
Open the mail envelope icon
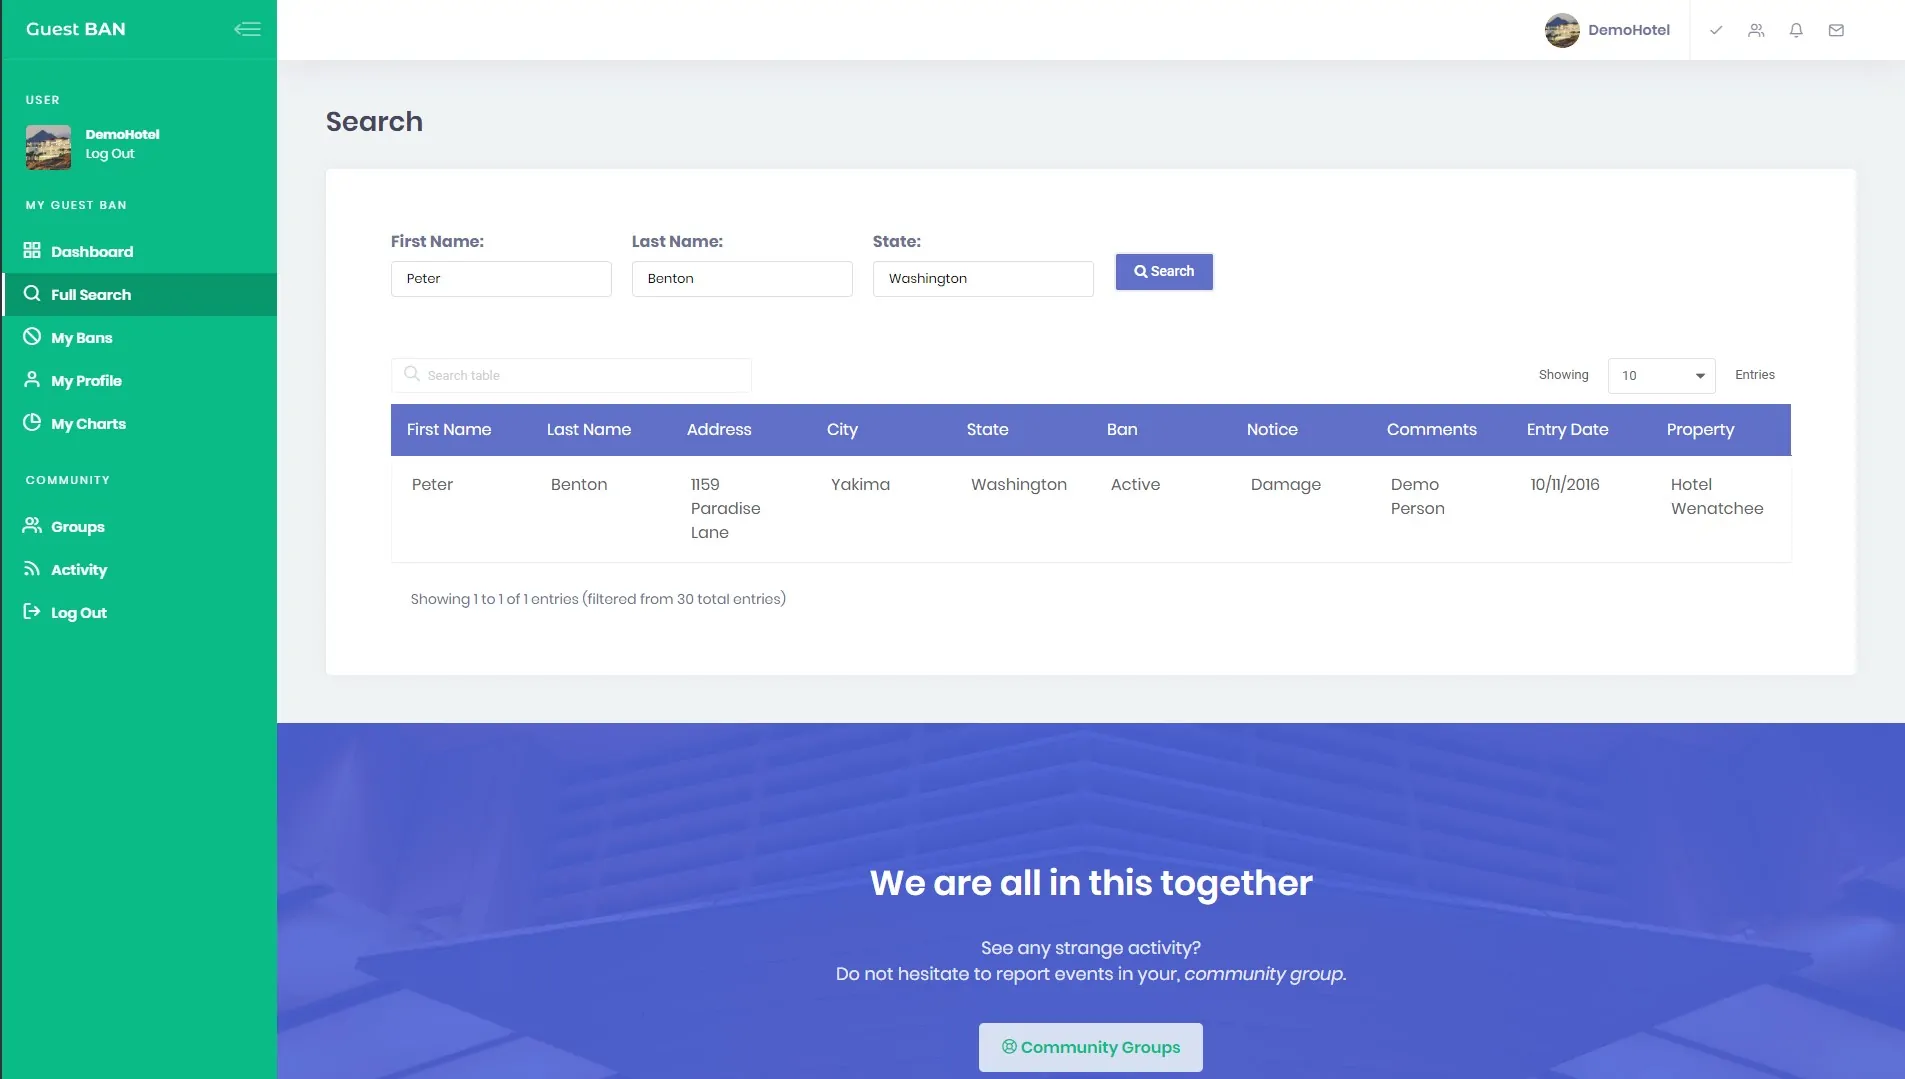pyautogui.click(x=1836, y=30)
